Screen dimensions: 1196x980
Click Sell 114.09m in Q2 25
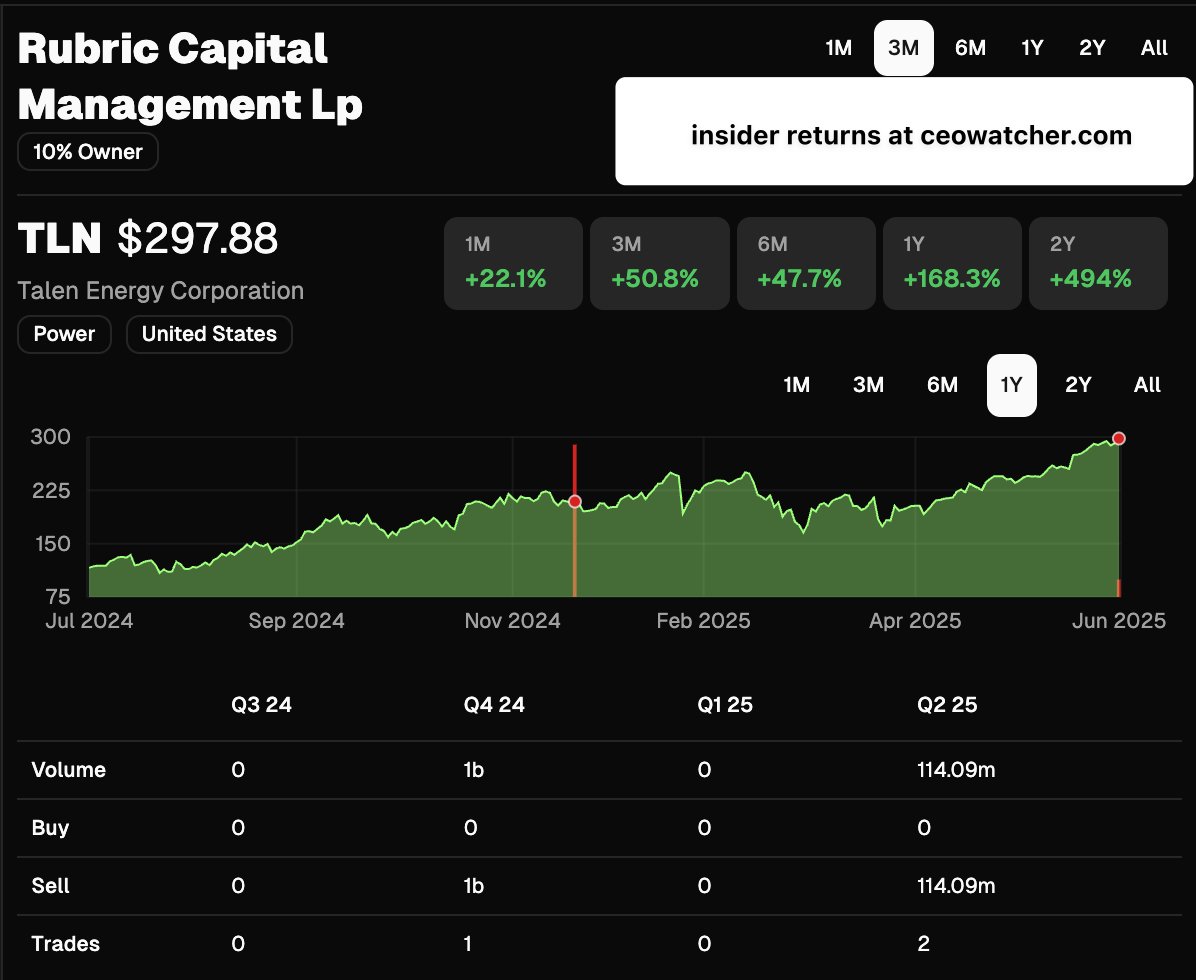point(956,885)
